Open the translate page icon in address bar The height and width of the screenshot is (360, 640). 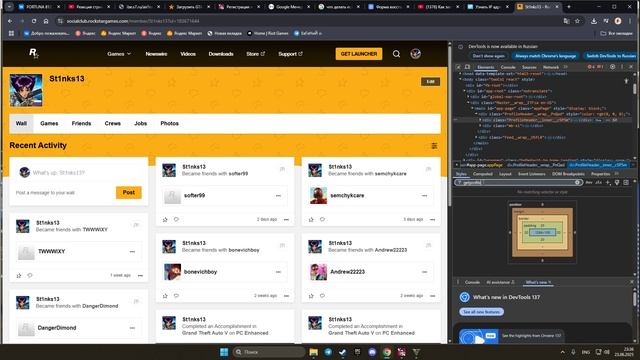pyautogui.click(x=567, y=21)
